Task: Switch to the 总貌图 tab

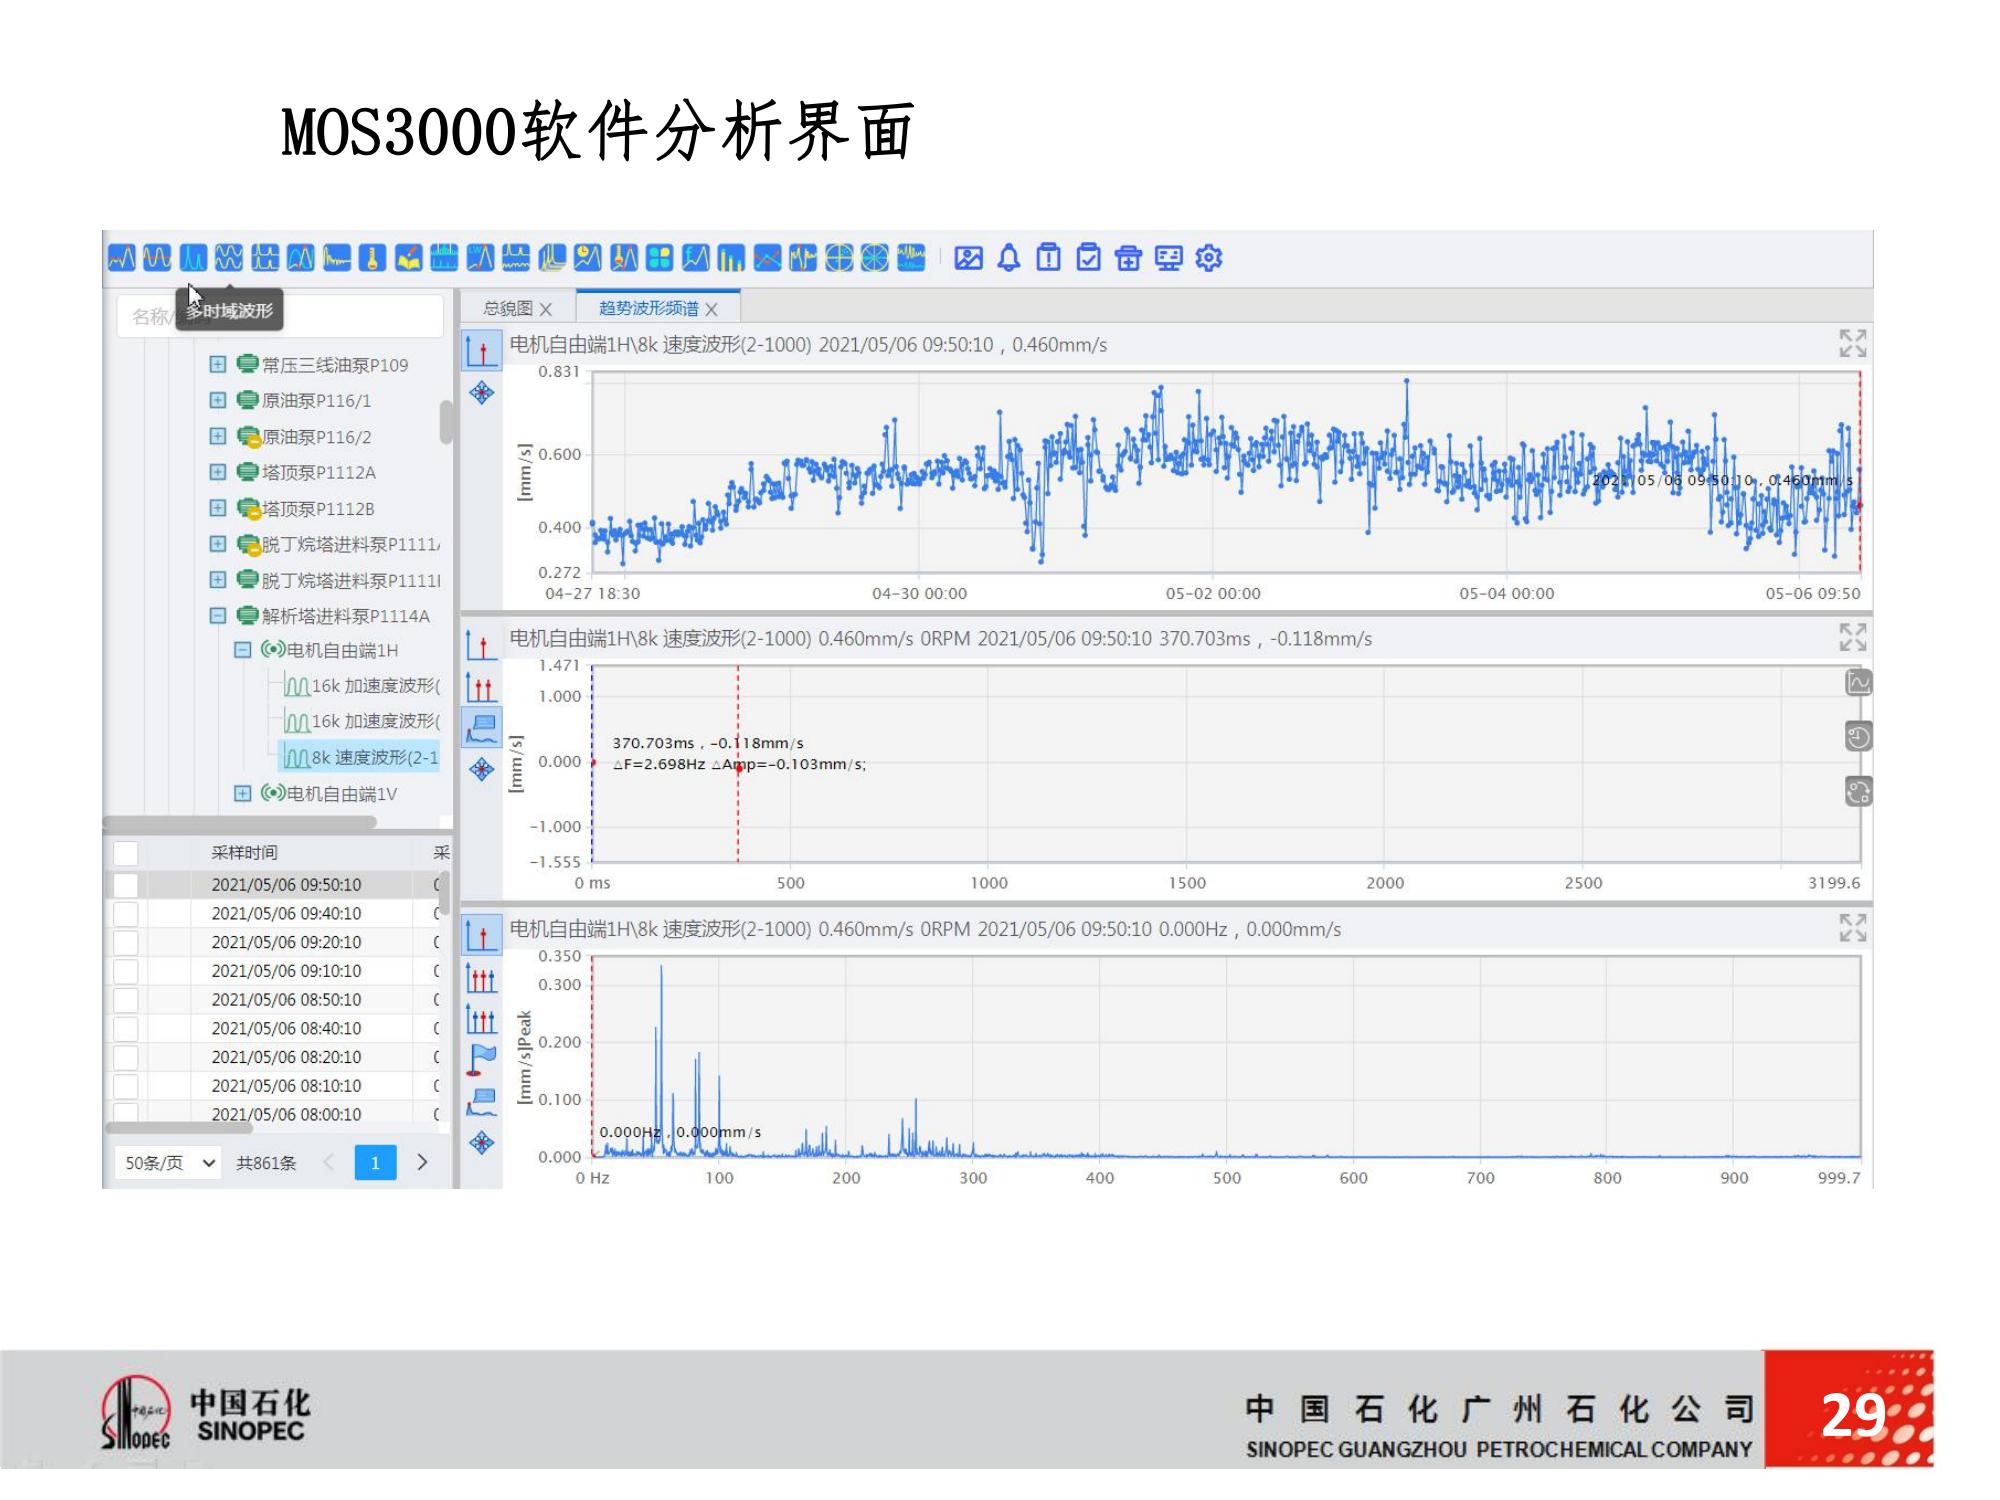Action: tap(507, 309)
